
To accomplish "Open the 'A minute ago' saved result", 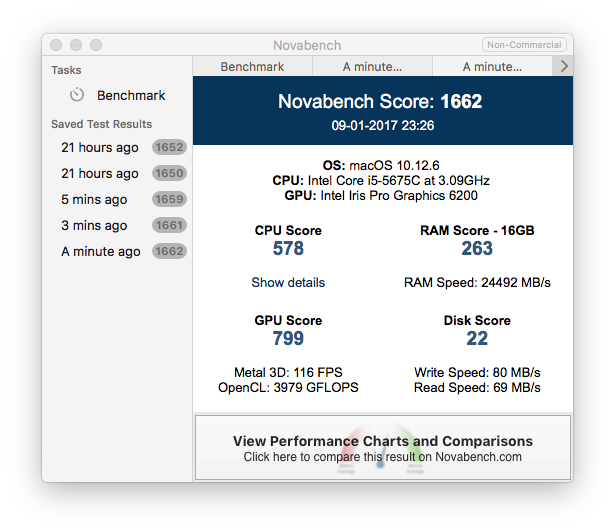I will pos(117,251).
